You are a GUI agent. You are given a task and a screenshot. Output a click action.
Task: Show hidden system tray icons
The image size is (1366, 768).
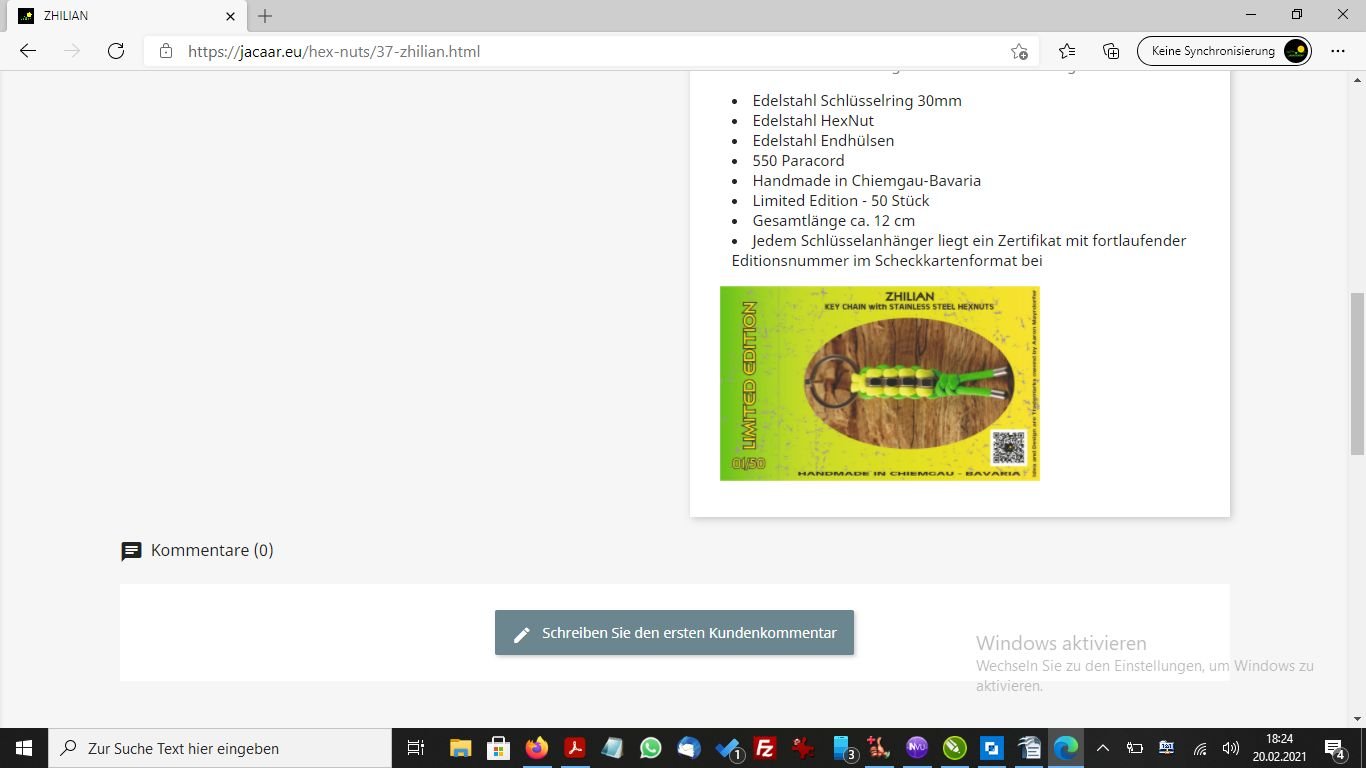tap(1103, 748)
